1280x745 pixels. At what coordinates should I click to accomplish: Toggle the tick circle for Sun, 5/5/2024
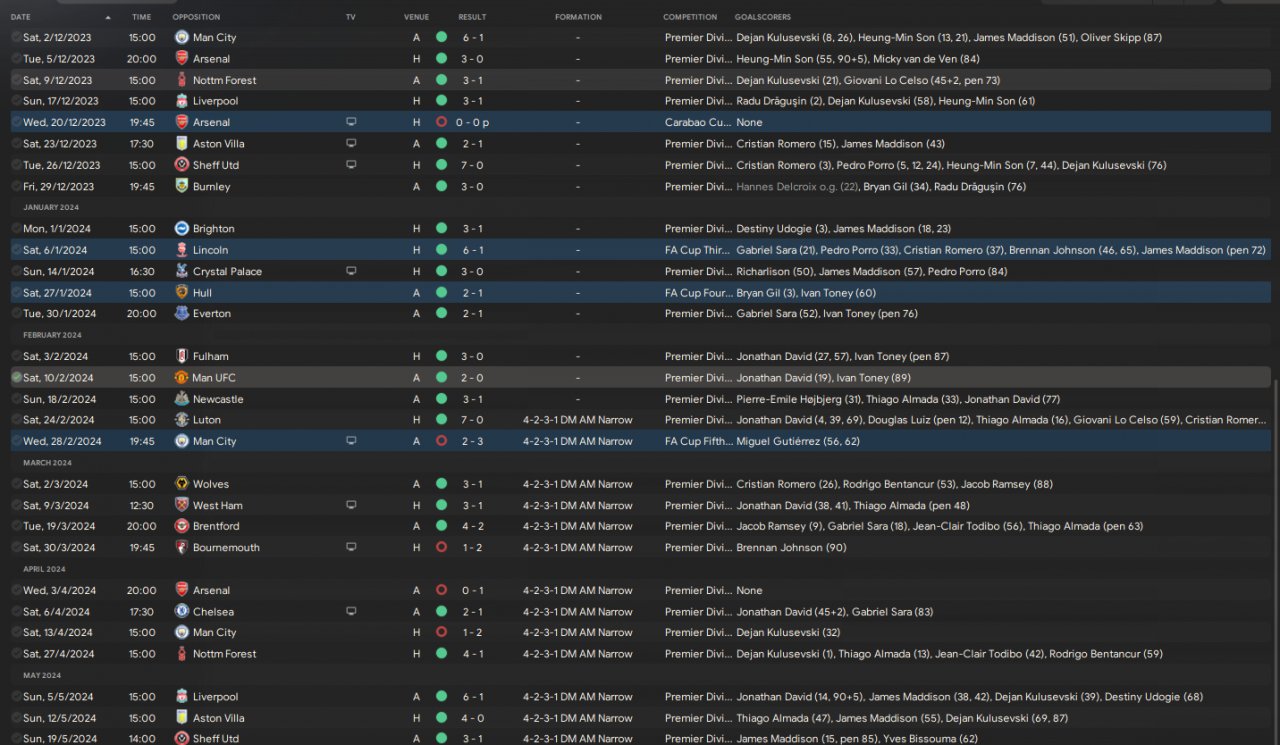(x=16, y=697)
